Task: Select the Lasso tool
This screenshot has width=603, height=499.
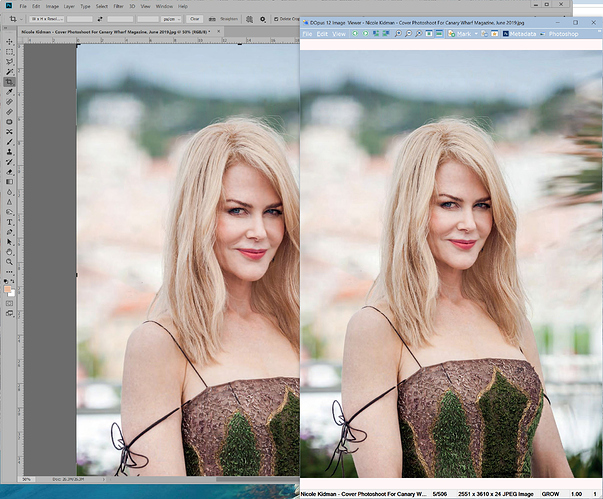Action: pyautogui.click(x=9, y=62)
